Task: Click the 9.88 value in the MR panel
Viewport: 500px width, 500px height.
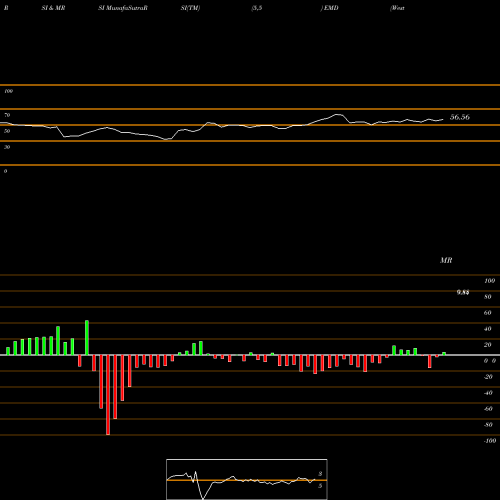Action: pos(463,292)
